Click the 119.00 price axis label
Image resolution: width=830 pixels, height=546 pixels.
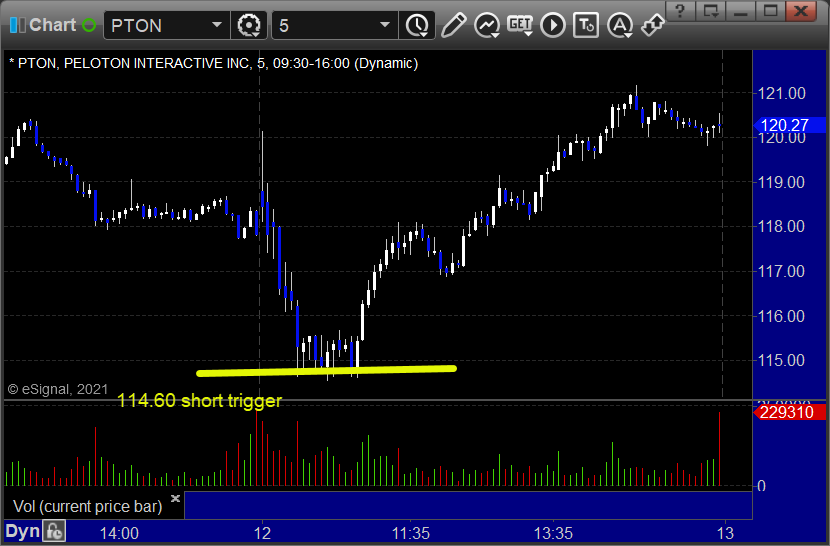[782, 183]
